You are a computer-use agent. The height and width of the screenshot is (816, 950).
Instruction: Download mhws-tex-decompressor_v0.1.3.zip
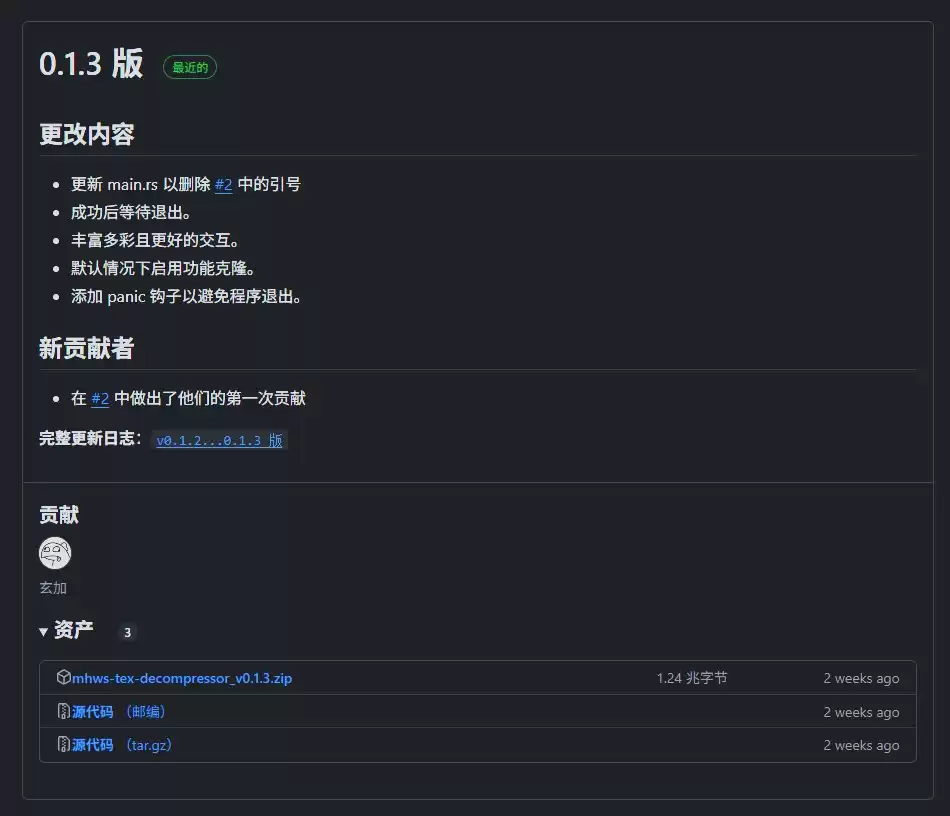click(x=183, y=677)
